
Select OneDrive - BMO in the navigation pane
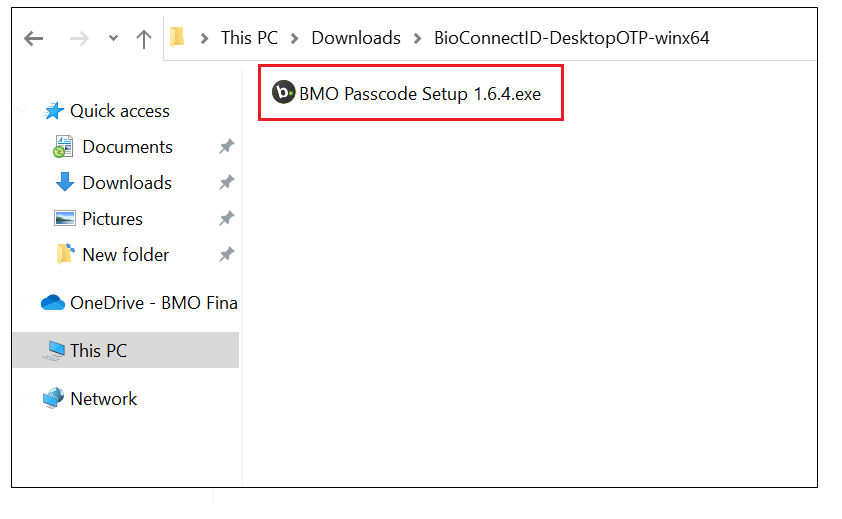tap(153, 303)
